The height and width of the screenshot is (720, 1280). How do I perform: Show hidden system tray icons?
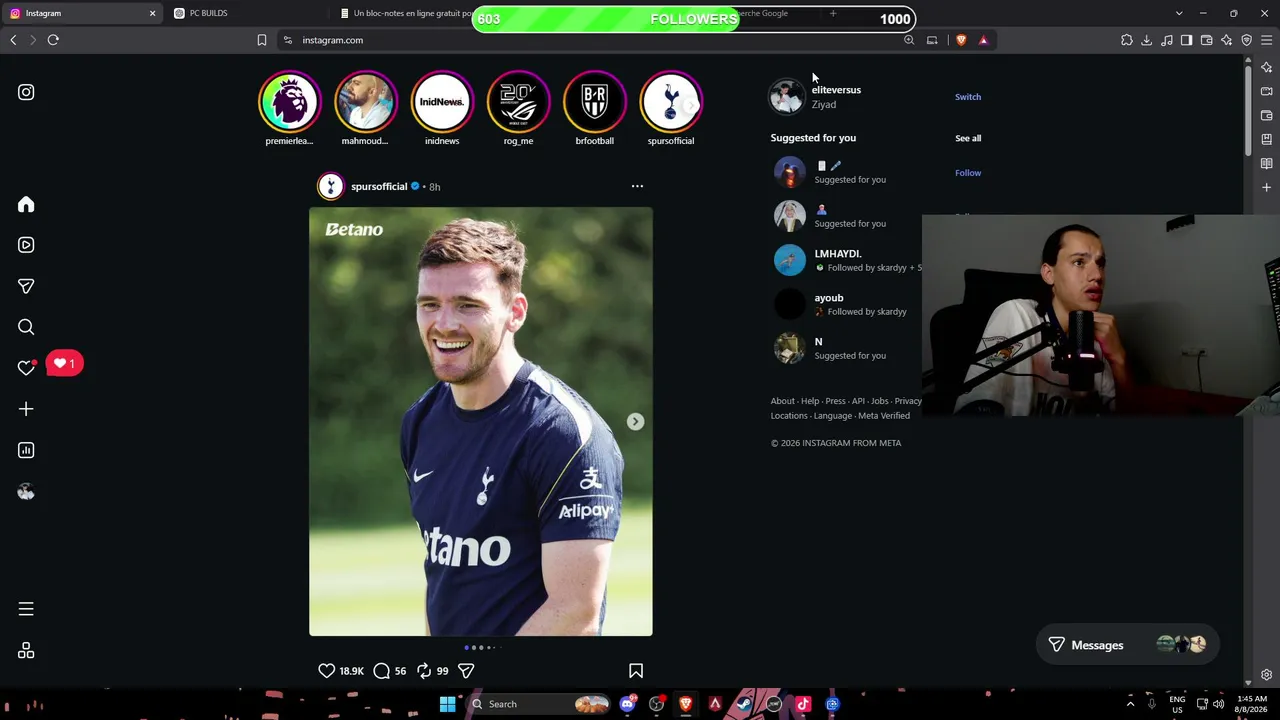point(1131,704)
